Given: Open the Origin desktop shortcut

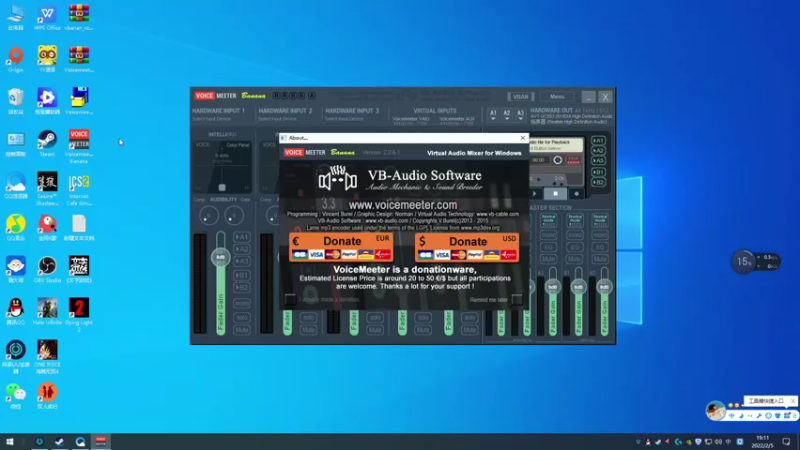Looking at the screenshot, I should click(16, 59).
